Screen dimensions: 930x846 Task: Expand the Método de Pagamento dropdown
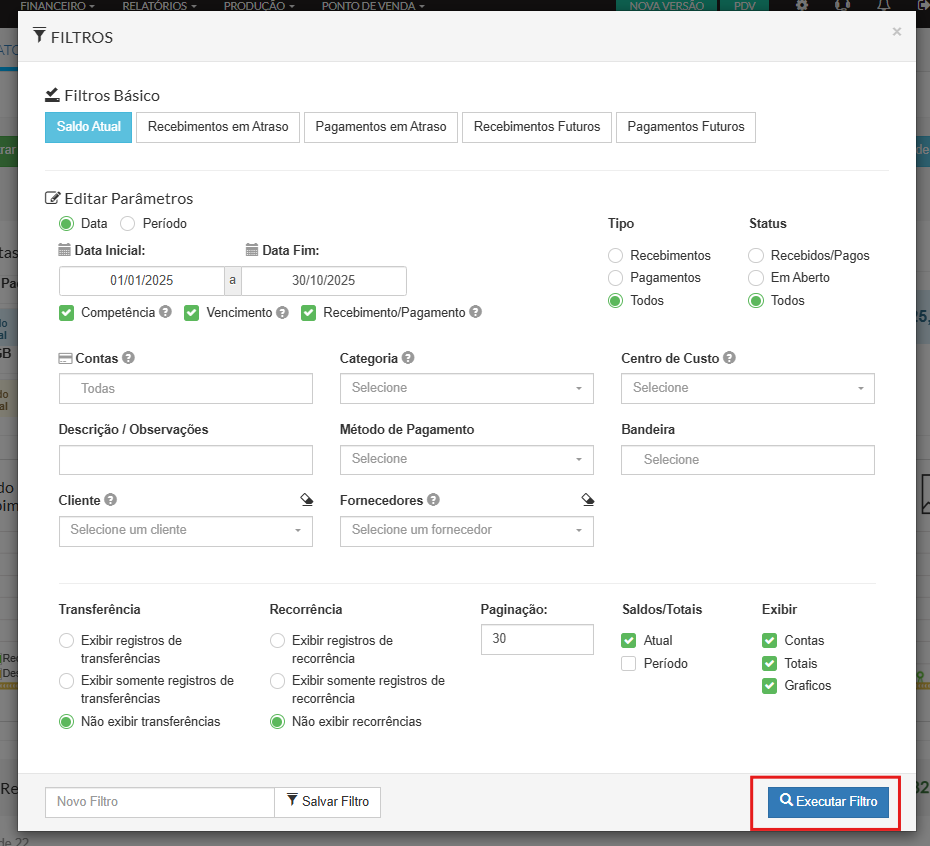click(466, 459)
